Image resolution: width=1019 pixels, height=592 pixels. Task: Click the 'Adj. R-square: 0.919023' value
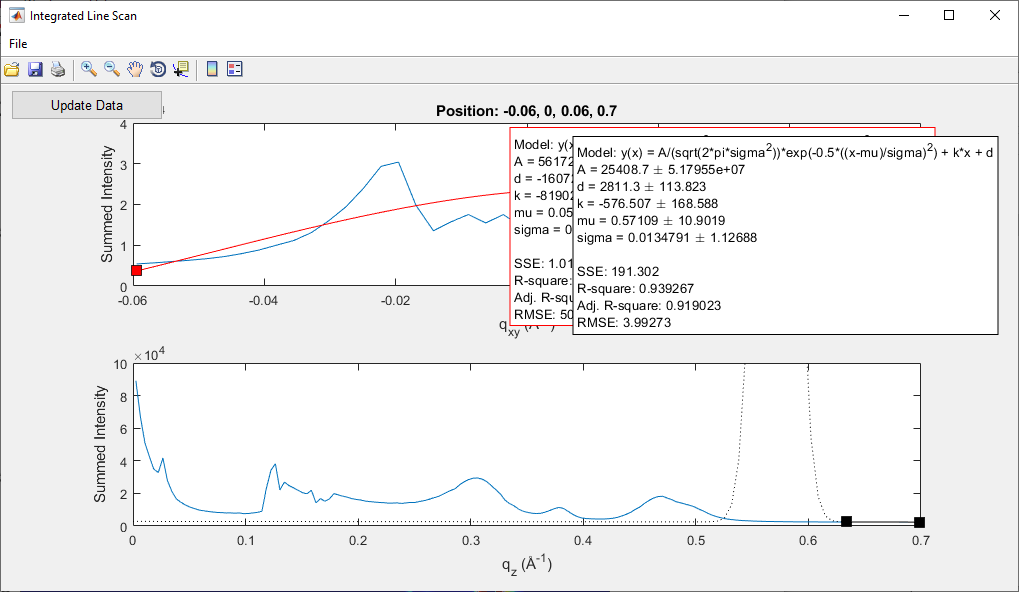pyautogui.click(x=649, y=305)
